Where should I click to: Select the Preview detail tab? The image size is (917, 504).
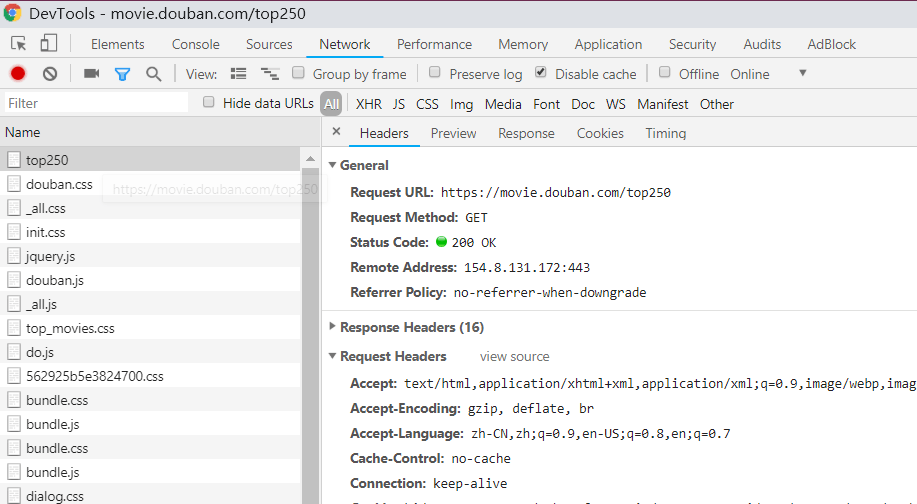[x=453, y=133]
